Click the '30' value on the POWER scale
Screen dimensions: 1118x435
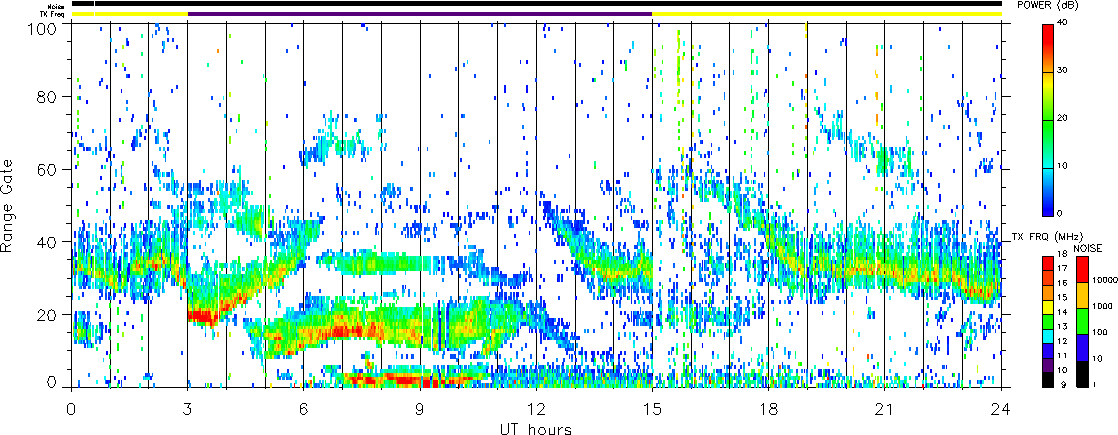[x=1061, y=72]
